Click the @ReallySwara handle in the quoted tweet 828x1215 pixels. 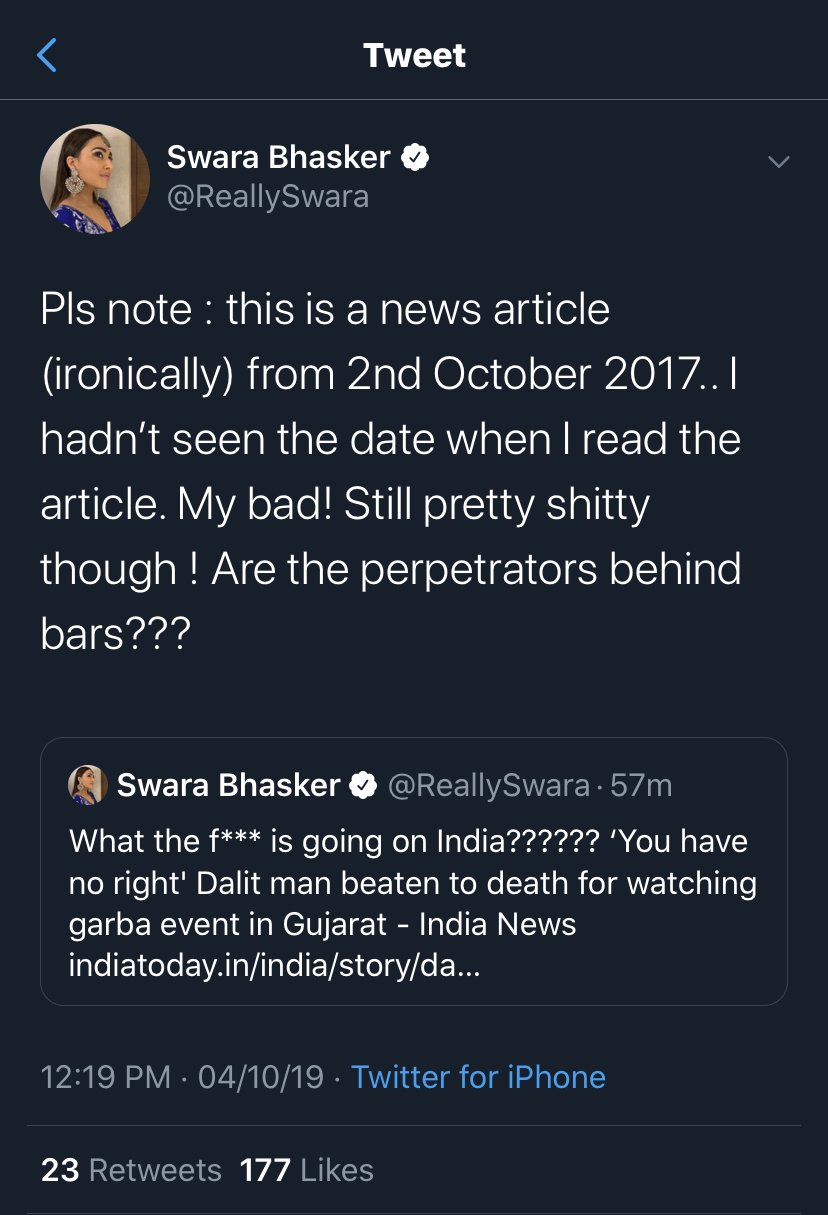(488, 786)
